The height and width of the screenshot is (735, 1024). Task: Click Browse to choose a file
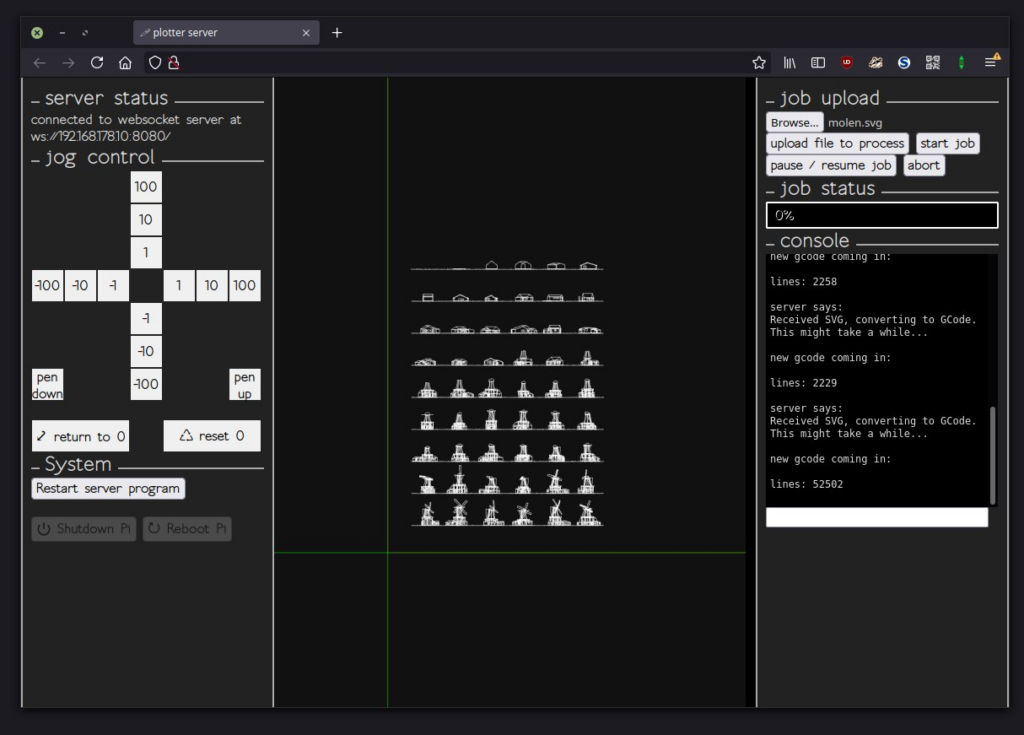795,122
